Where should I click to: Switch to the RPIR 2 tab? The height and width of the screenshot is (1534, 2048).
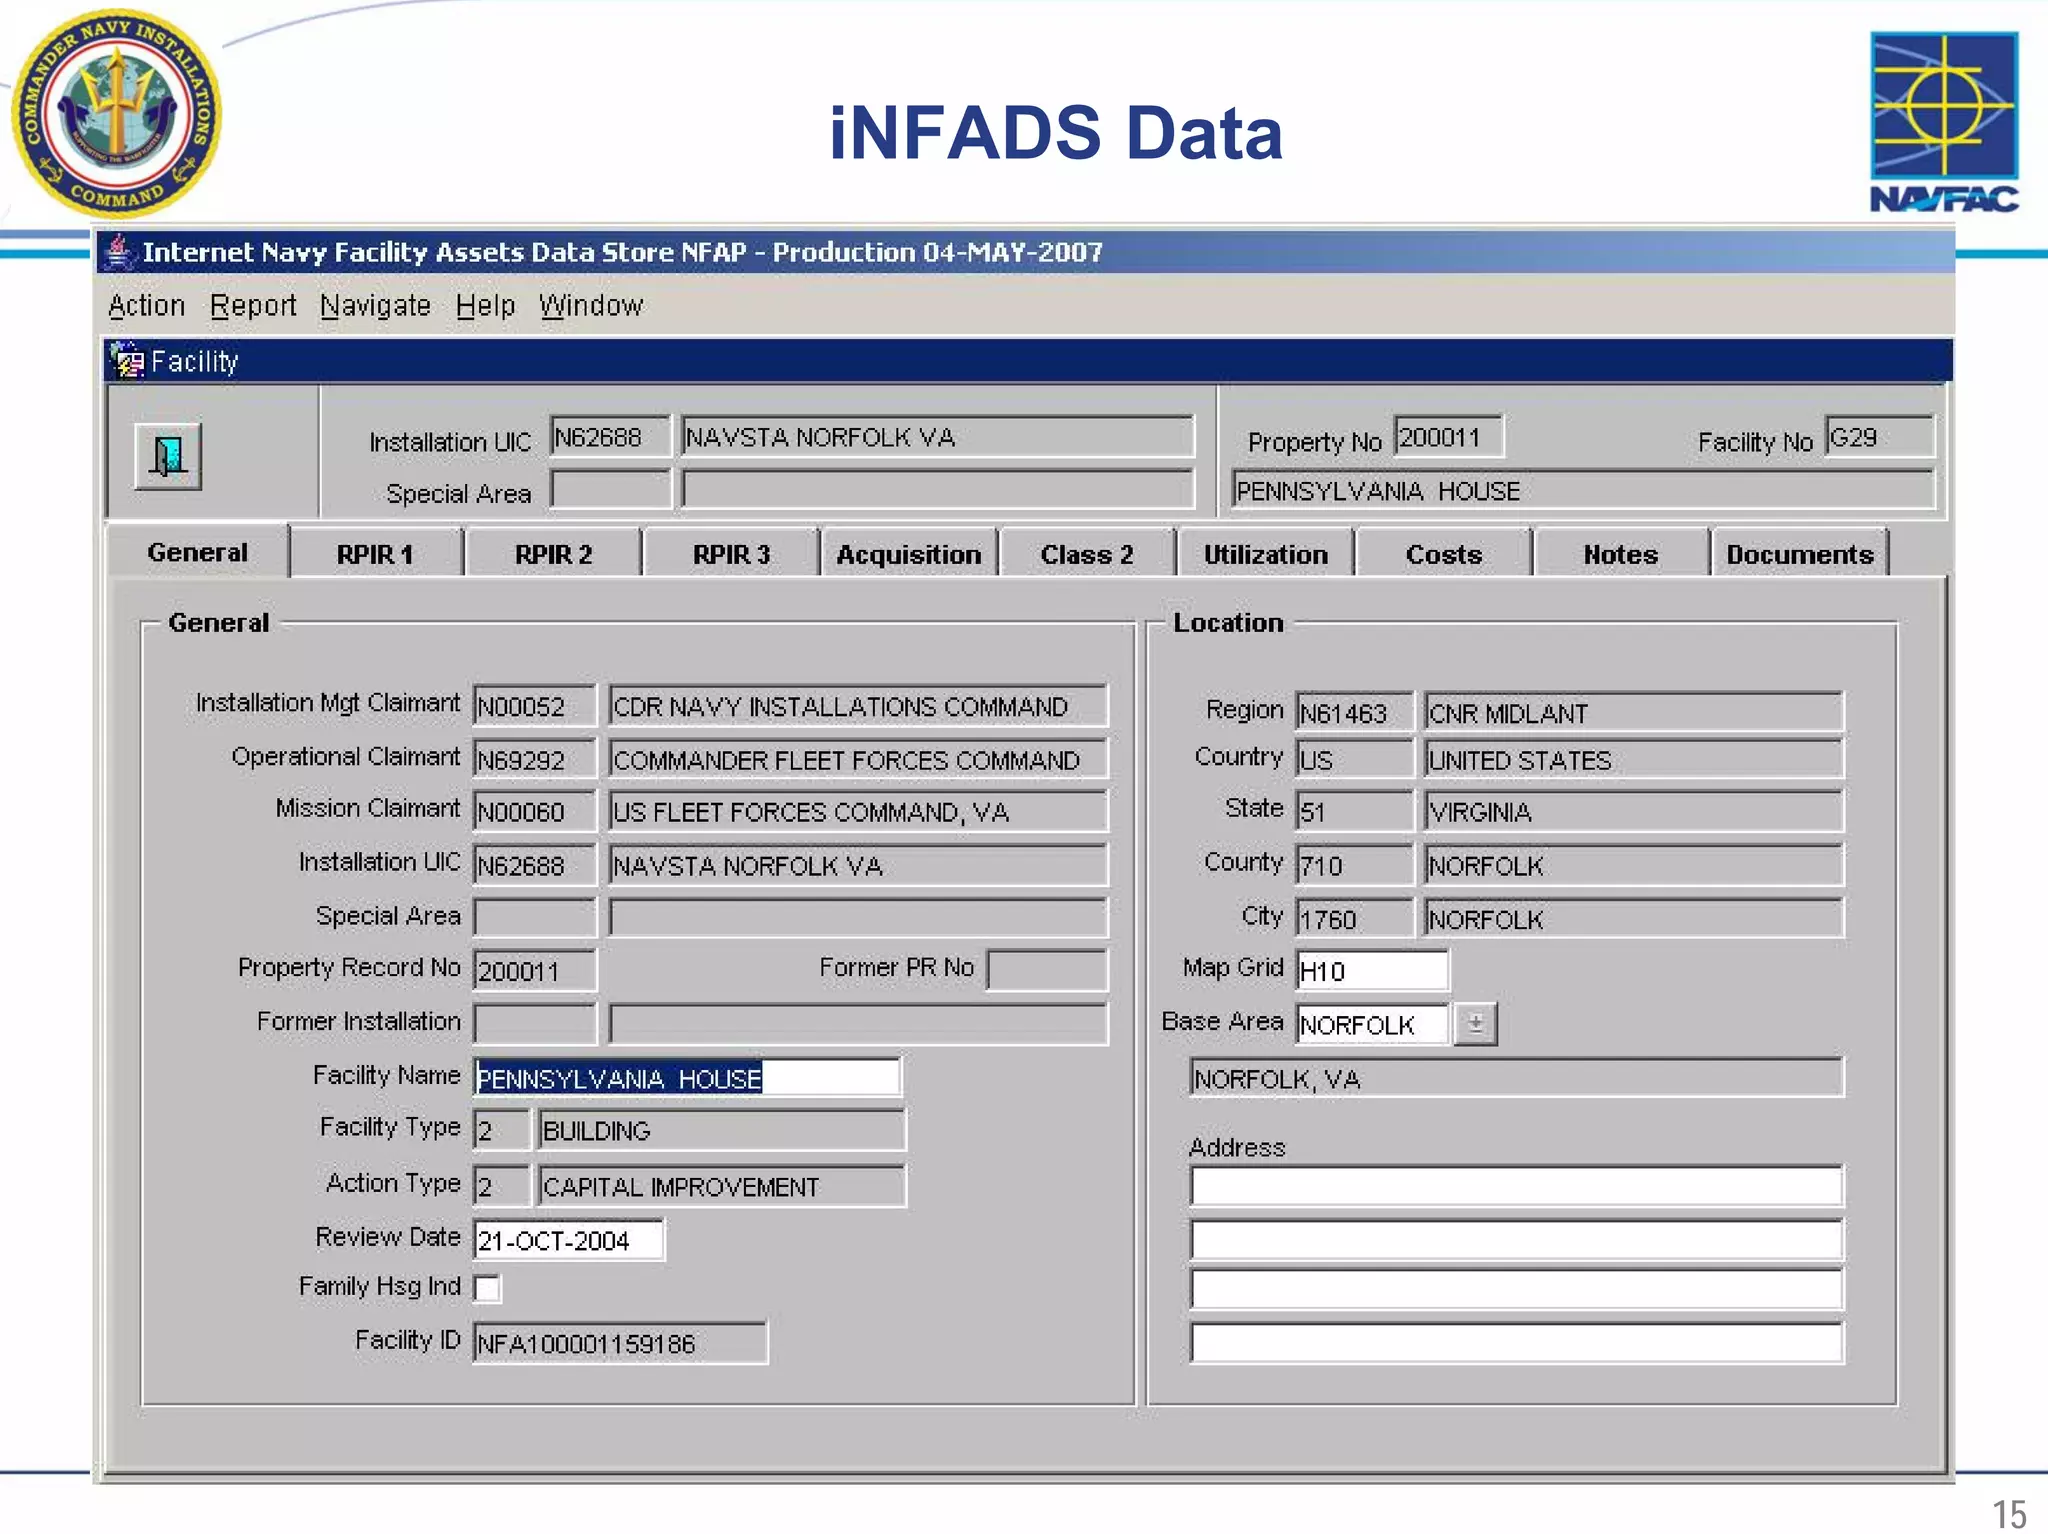pyautogui.click(x=553, y=554)
